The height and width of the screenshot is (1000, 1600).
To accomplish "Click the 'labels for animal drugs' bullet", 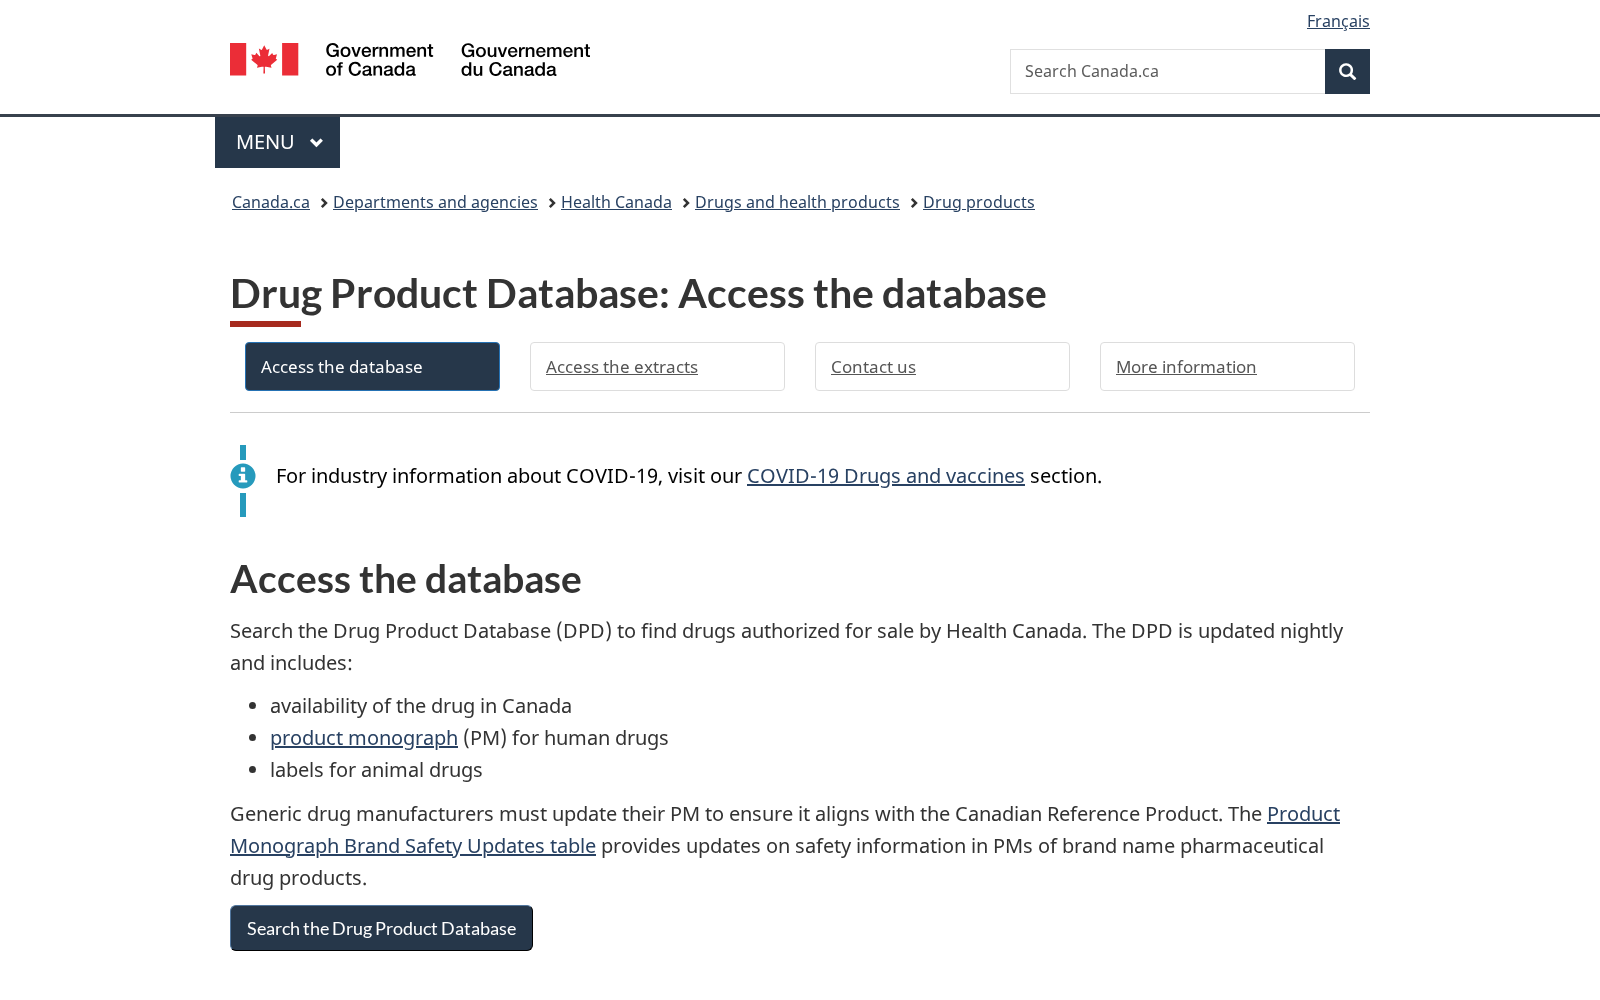I will coord(376,770).
